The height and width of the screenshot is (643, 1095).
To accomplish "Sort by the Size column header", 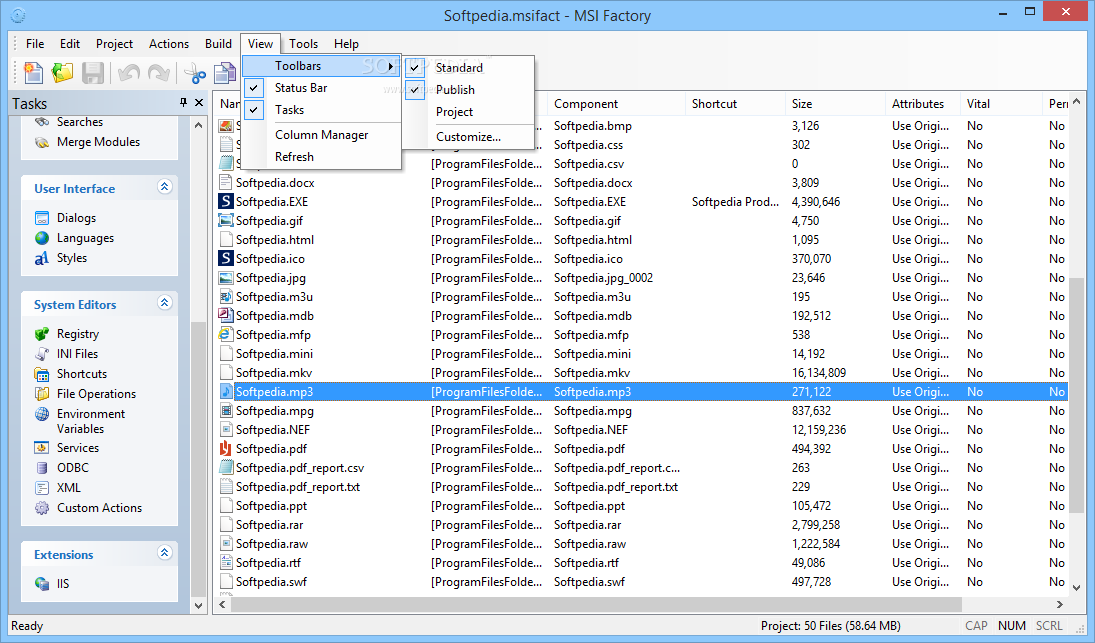I will (x=836, y=103).
